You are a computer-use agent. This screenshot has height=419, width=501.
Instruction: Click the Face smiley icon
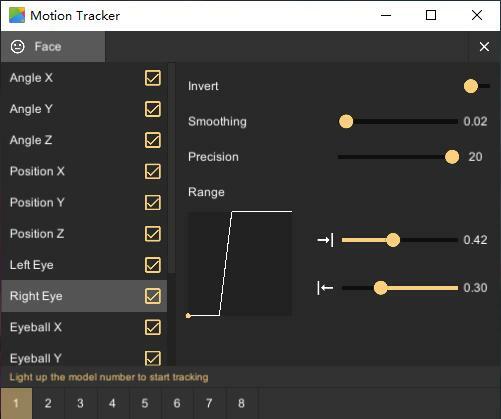[17, 47]
